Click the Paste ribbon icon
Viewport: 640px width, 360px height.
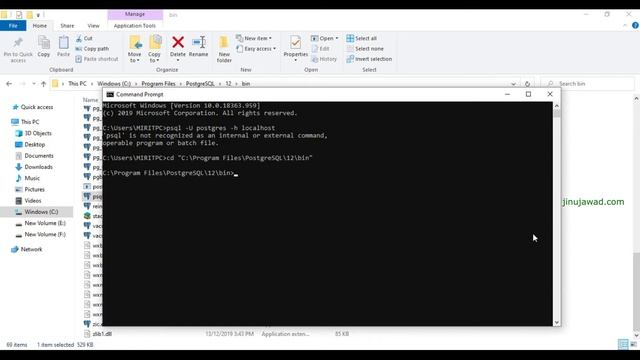[63, 42]
